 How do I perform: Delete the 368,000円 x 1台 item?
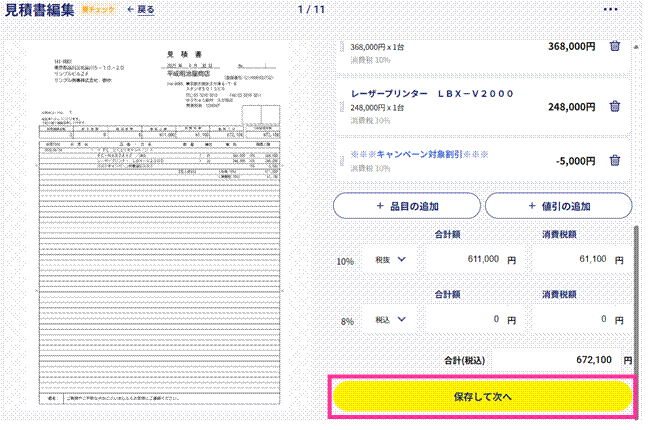(x=615, y=46)
